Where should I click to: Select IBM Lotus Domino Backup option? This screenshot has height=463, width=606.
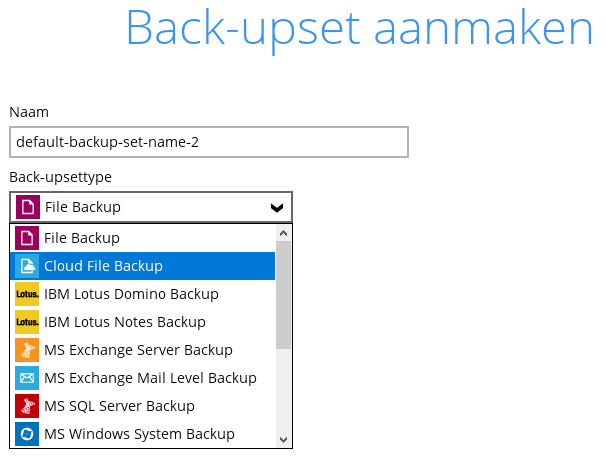coord(142,294)
